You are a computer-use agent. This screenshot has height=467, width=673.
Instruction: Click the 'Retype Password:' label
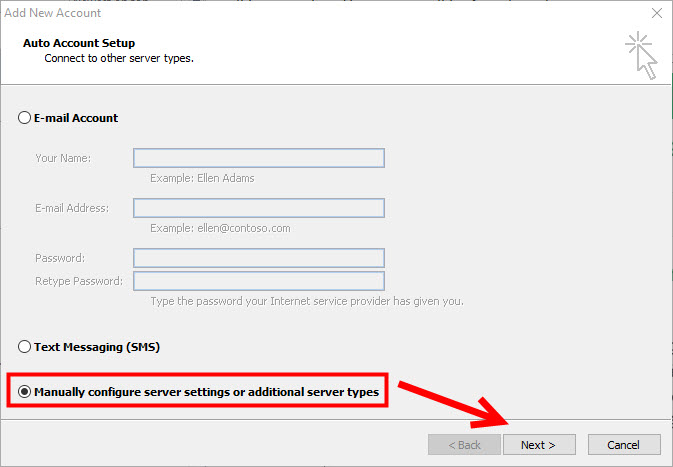click(x=79, y=281)
